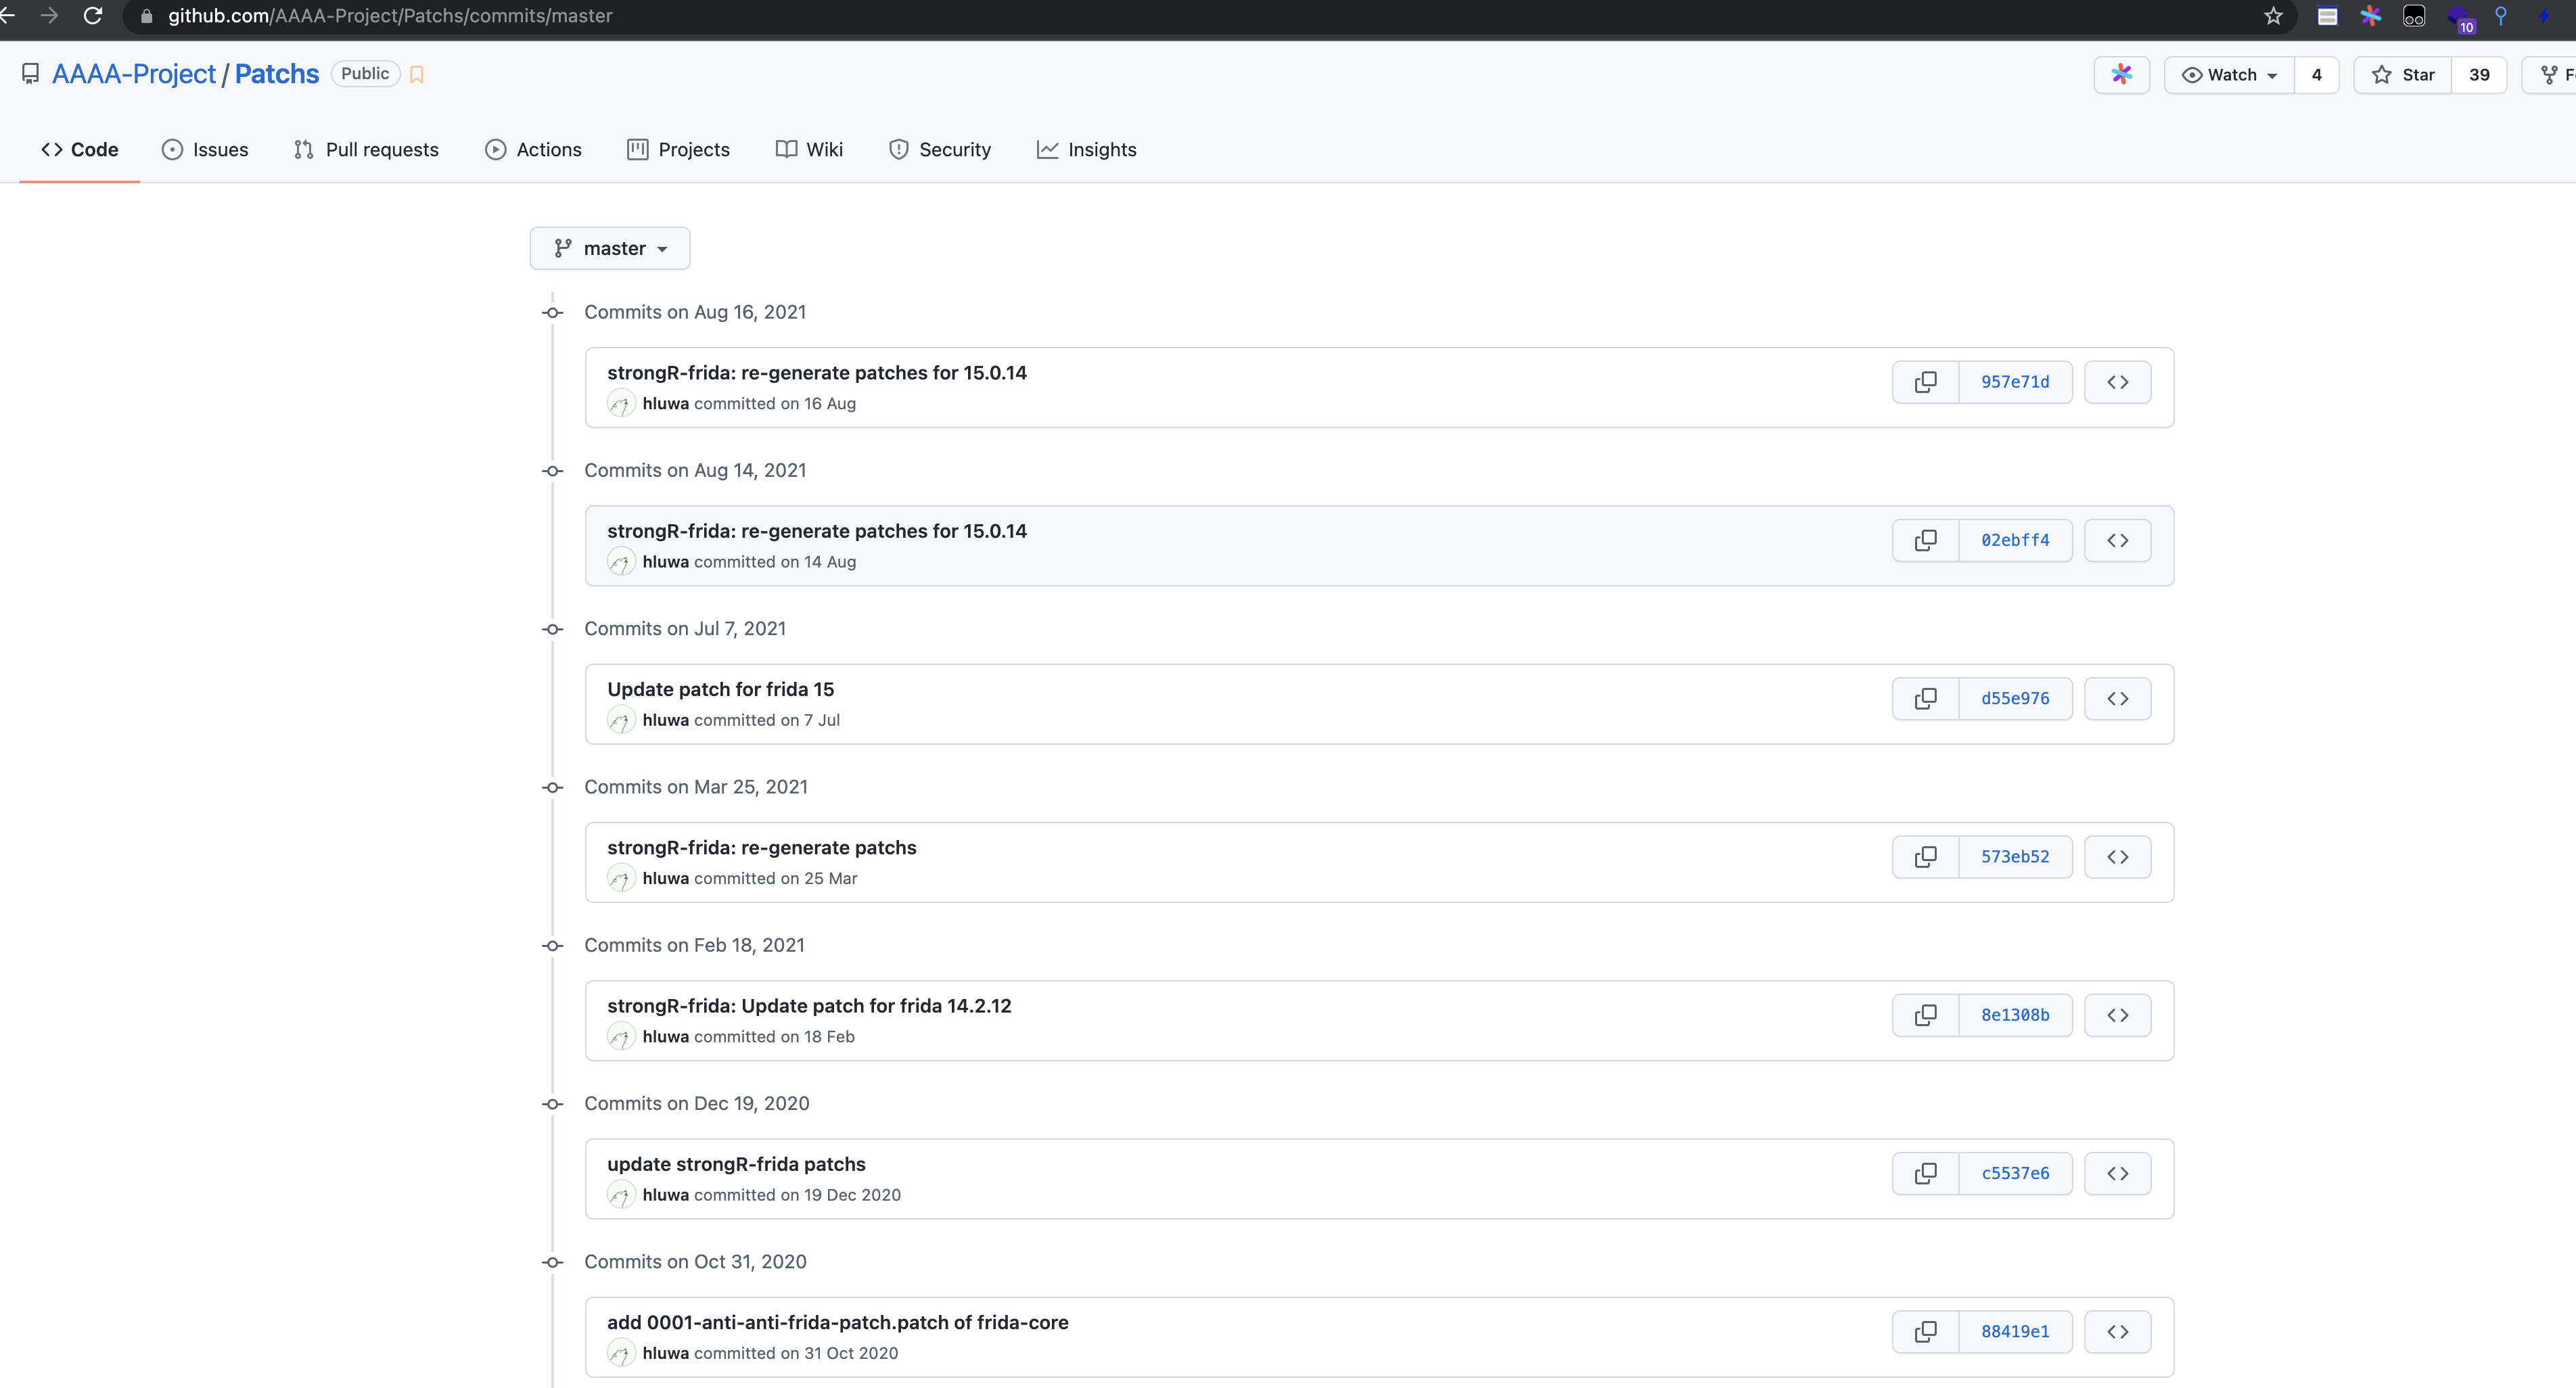
Task: Browse repository at commit c5537e6
Action: point(2117,1173)
